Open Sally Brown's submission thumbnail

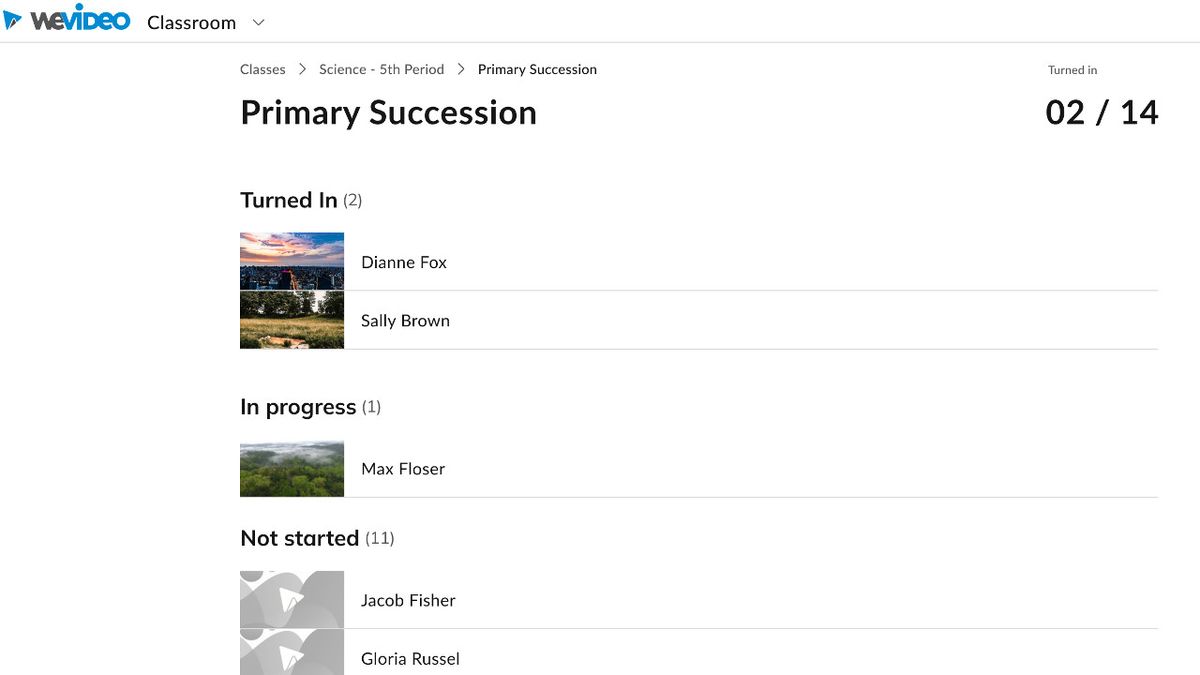[x=291, y=320]
